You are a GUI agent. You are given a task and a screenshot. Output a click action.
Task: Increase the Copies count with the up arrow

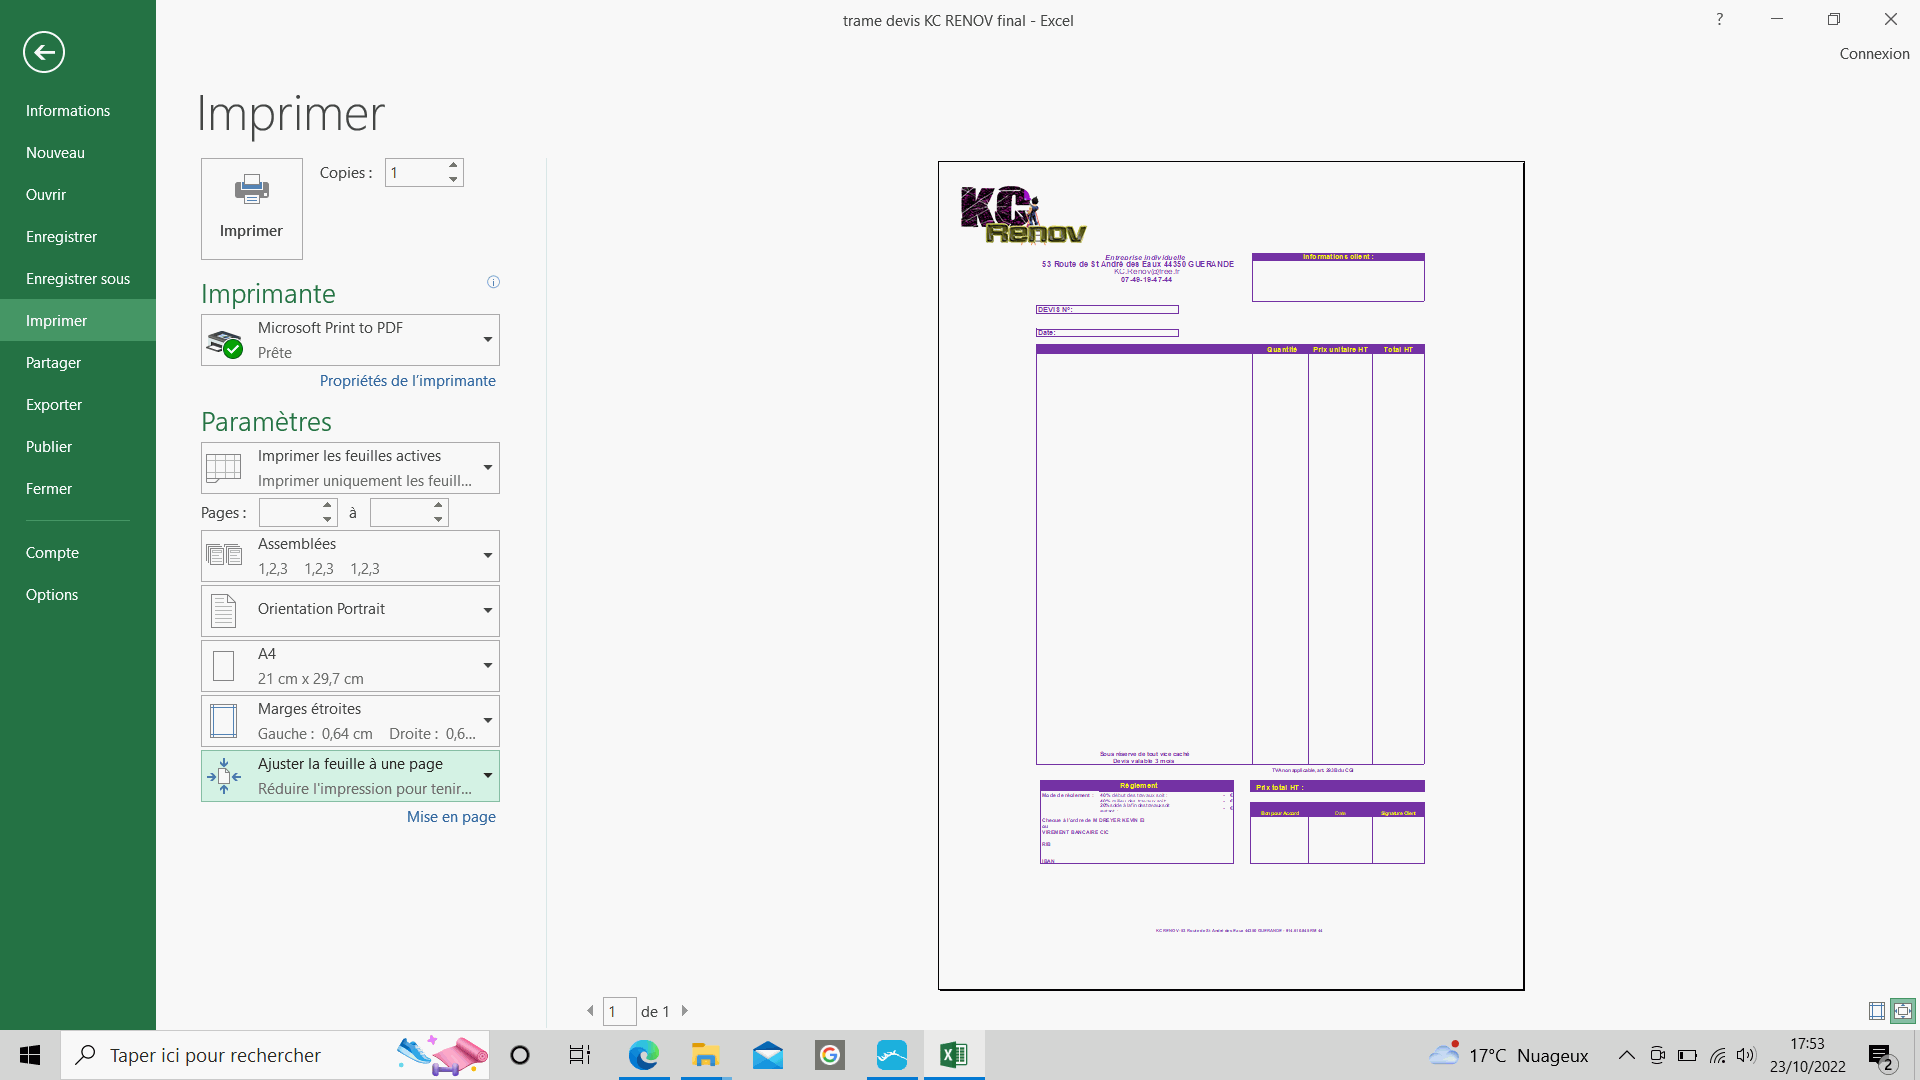click(454, 165)
